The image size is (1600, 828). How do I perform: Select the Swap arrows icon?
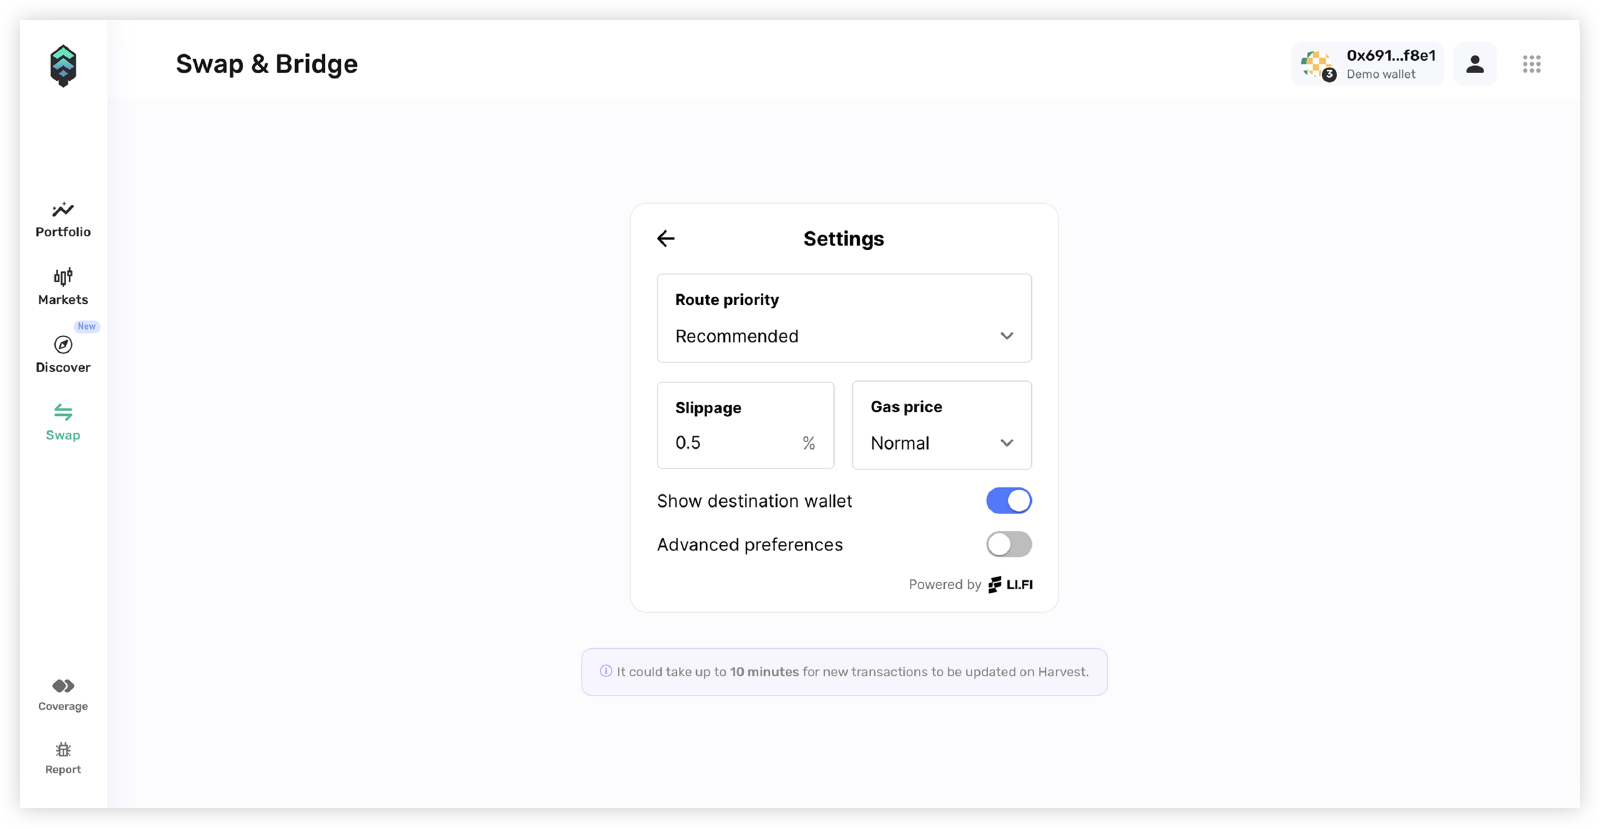click(63, 412)
